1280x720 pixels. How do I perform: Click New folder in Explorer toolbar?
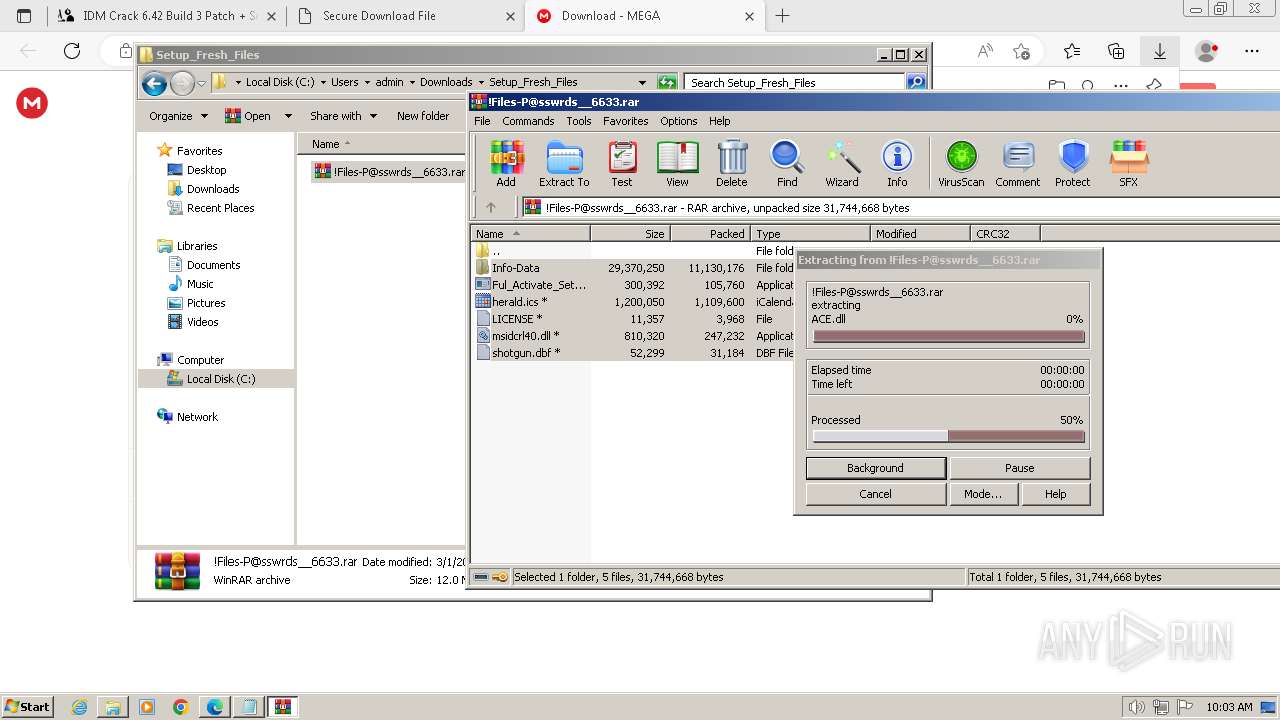point(423,116)
